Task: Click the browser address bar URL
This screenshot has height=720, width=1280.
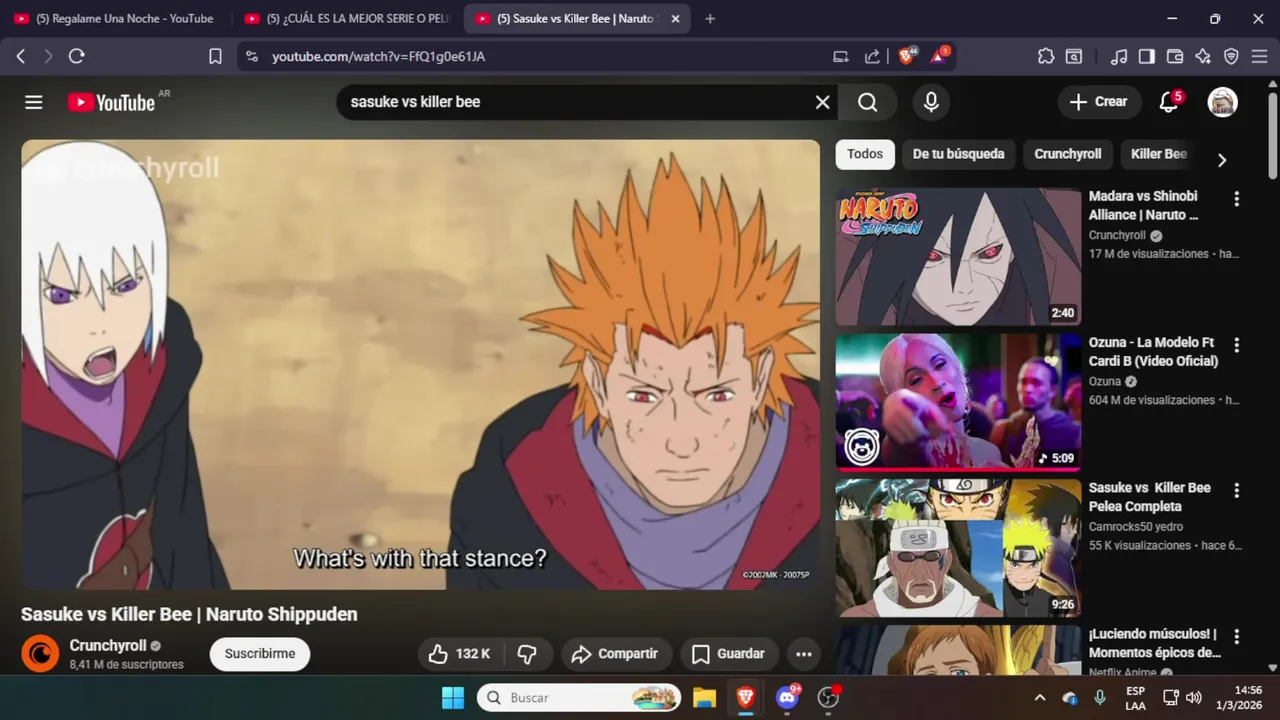Action: tap(378, 57)
